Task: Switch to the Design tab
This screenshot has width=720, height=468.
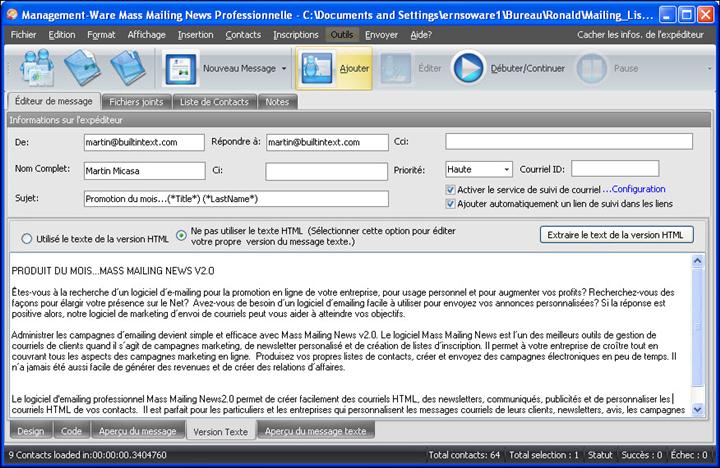Action: (x=31, y=431)
